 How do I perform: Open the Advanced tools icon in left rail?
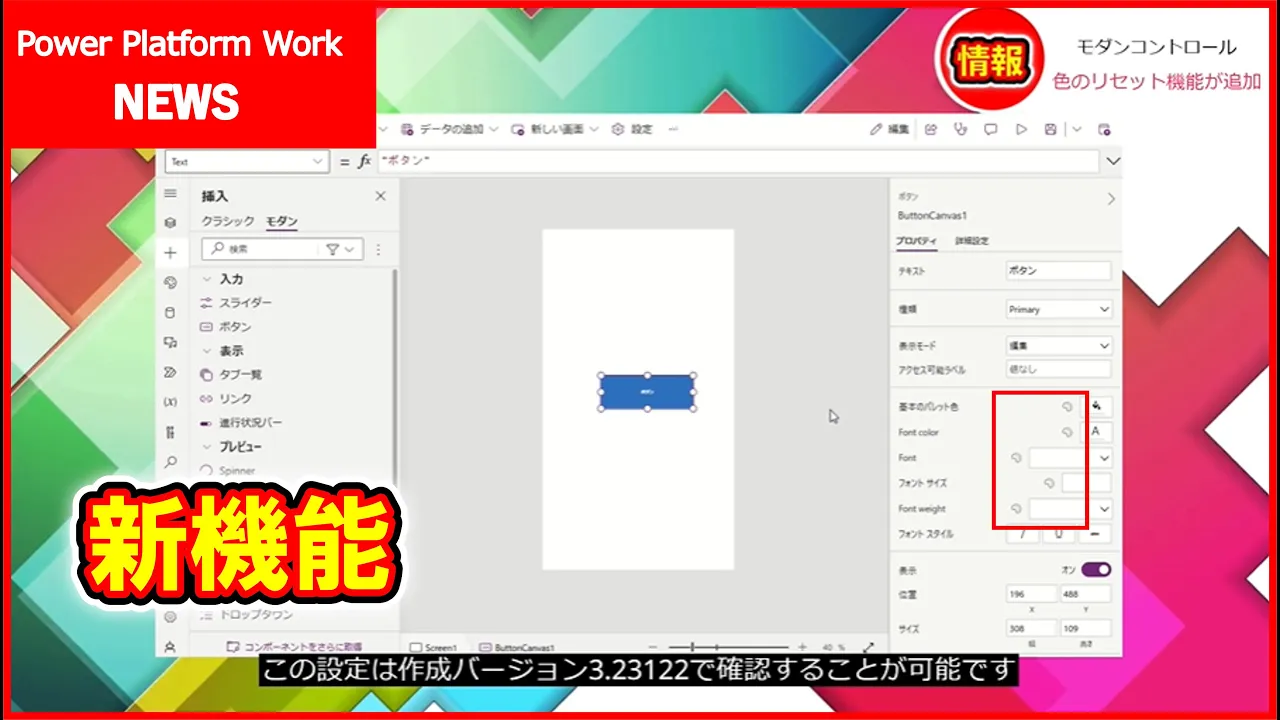point(170,432)
